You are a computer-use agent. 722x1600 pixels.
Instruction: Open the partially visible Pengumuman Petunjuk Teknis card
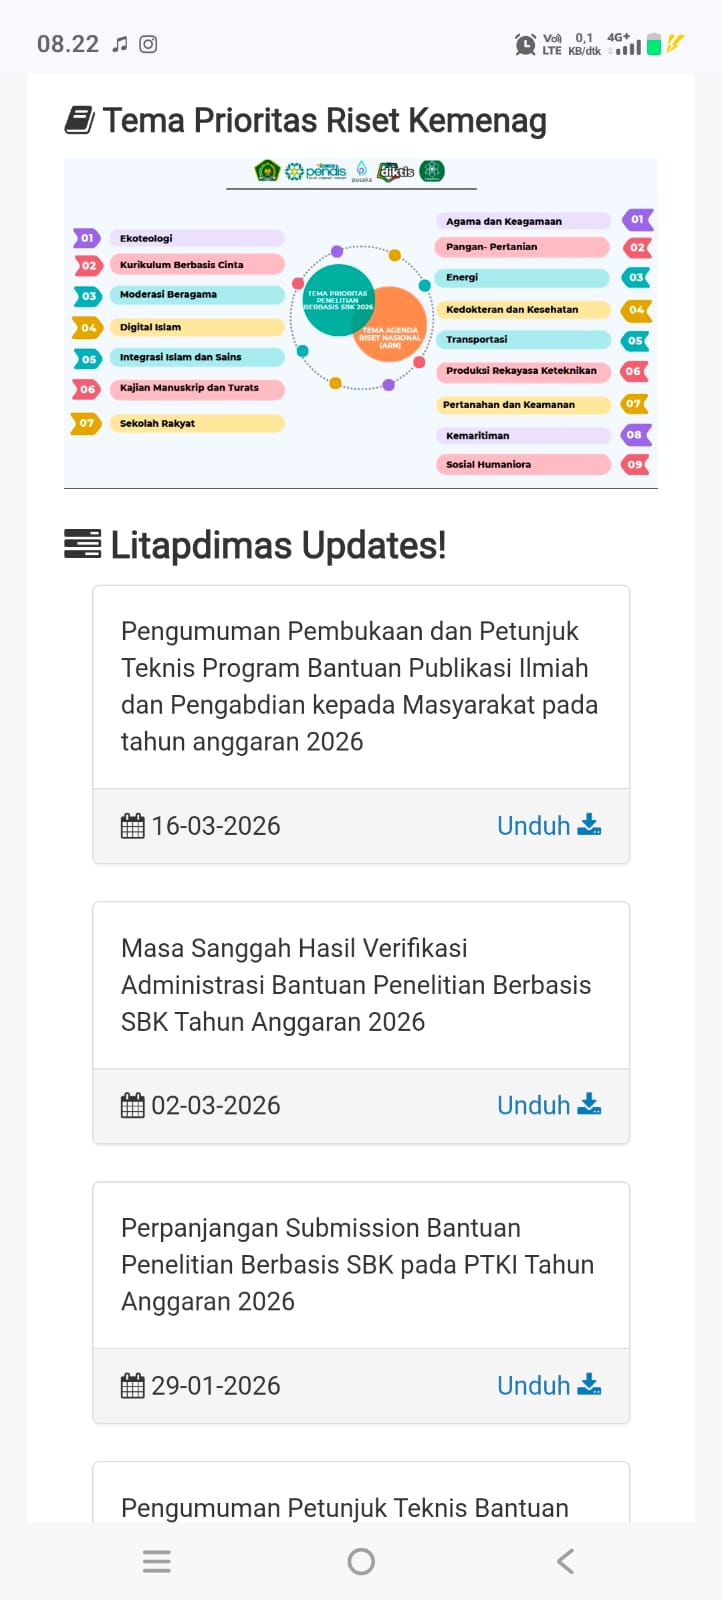click(345, 1507)
